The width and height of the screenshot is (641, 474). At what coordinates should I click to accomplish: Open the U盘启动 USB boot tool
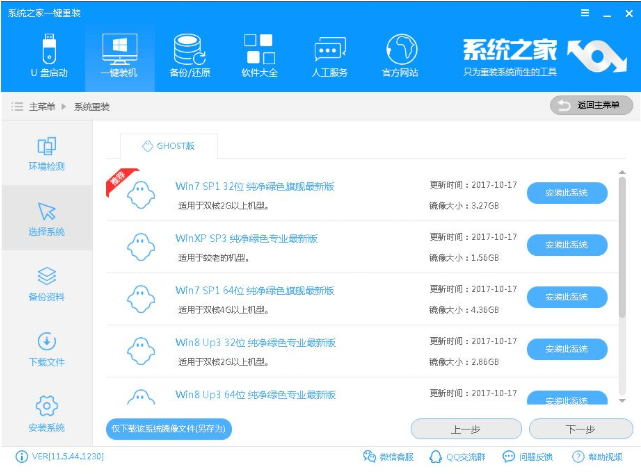[x=46, y=54]
